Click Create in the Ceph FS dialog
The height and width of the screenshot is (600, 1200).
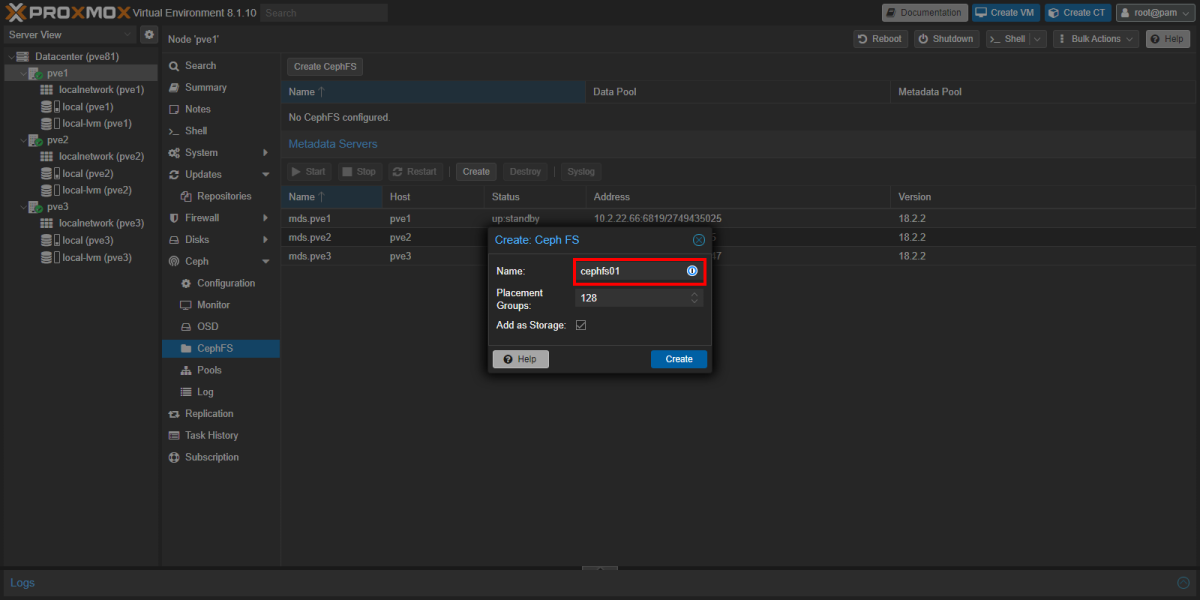pos(679,359)
